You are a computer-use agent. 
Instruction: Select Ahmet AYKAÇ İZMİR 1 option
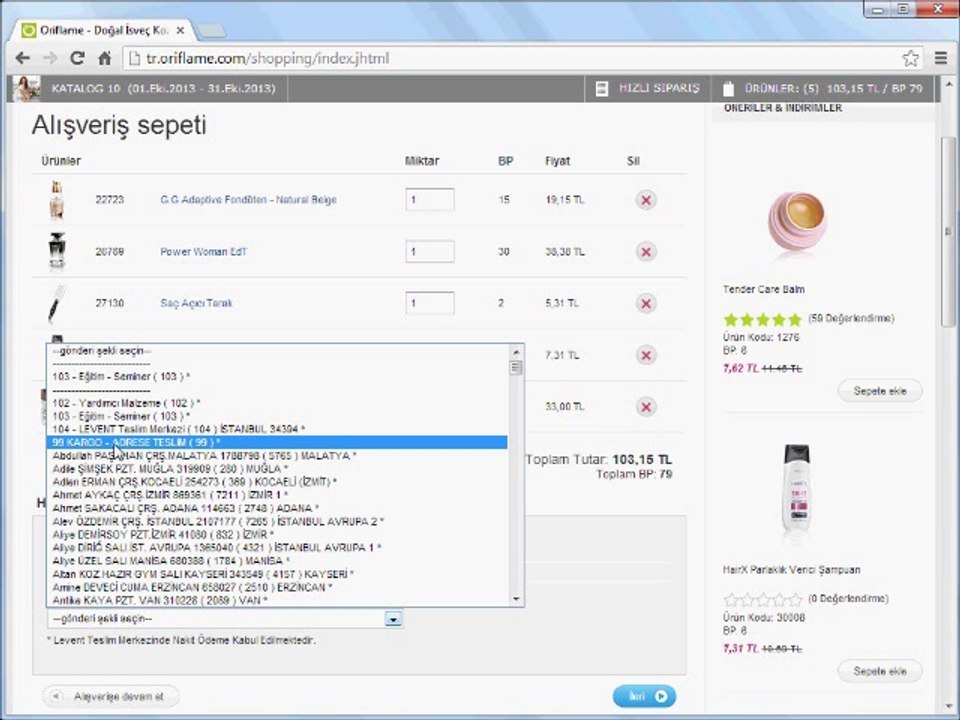click(277, 495)
